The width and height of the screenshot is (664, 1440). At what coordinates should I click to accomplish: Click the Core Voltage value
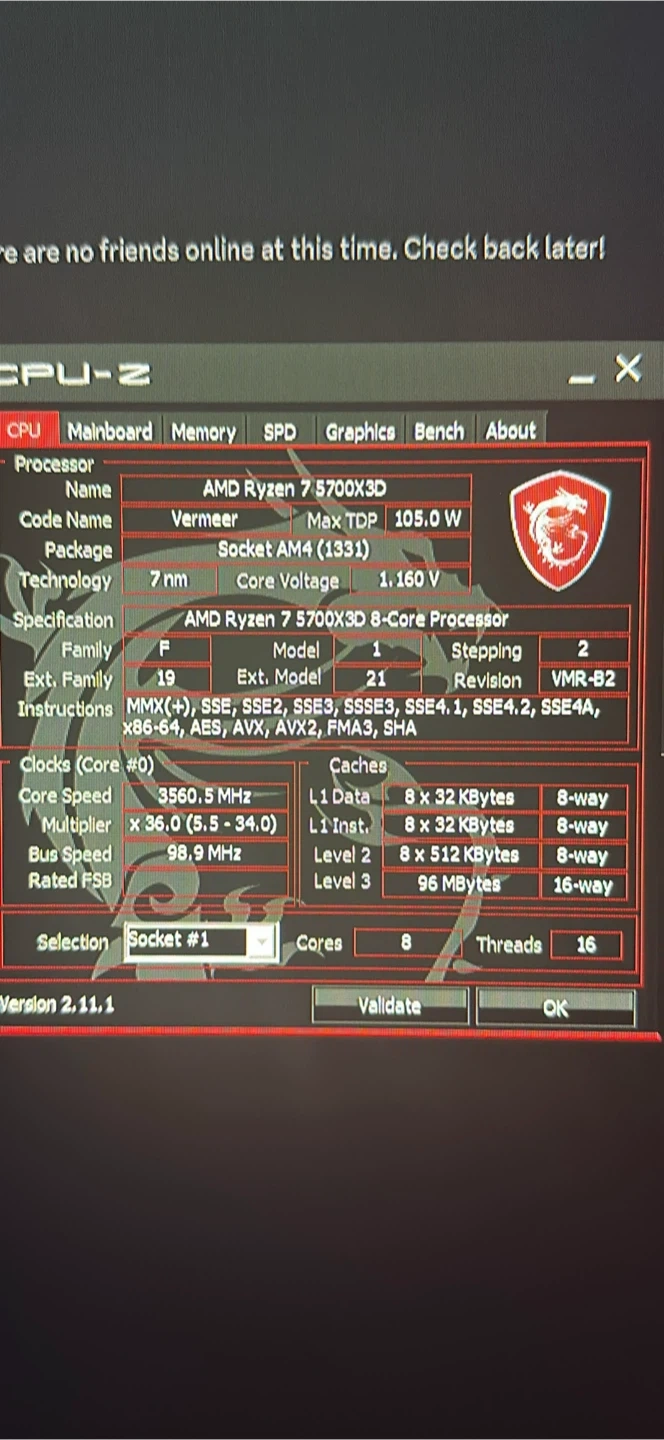(409, 580)
